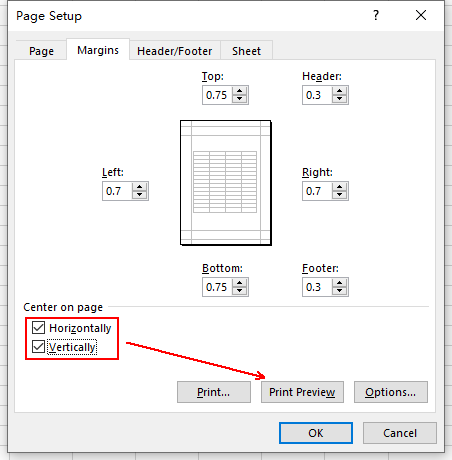
Task: Switch to the Page tab
Action: pyautogui.click(x=41, y=51)
